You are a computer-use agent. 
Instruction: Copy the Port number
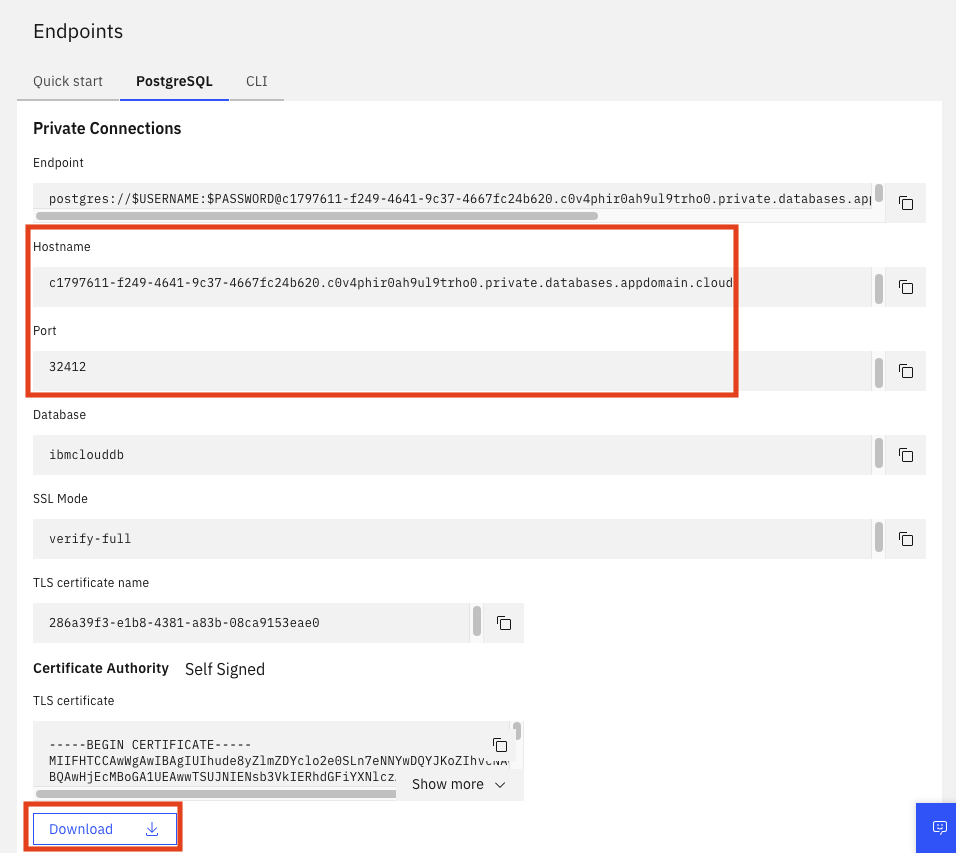pyautogui.click(x=905, y=371)
